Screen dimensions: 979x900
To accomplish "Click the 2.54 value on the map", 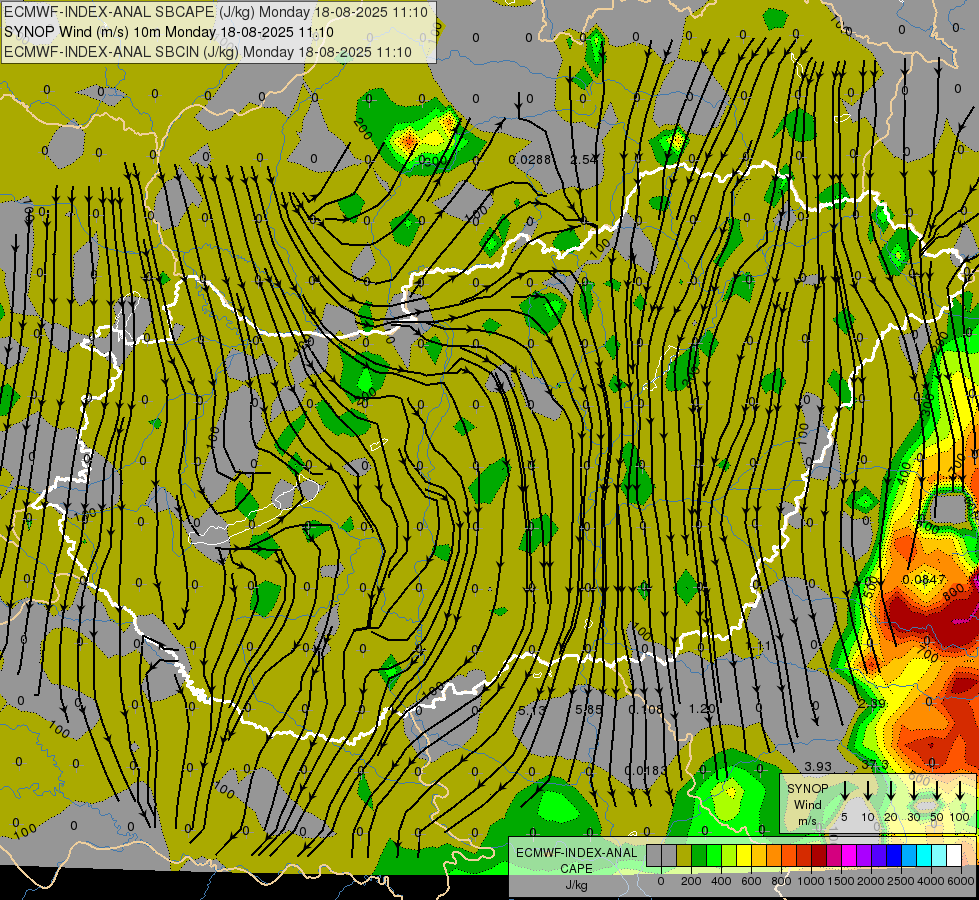I will (584, 160).
